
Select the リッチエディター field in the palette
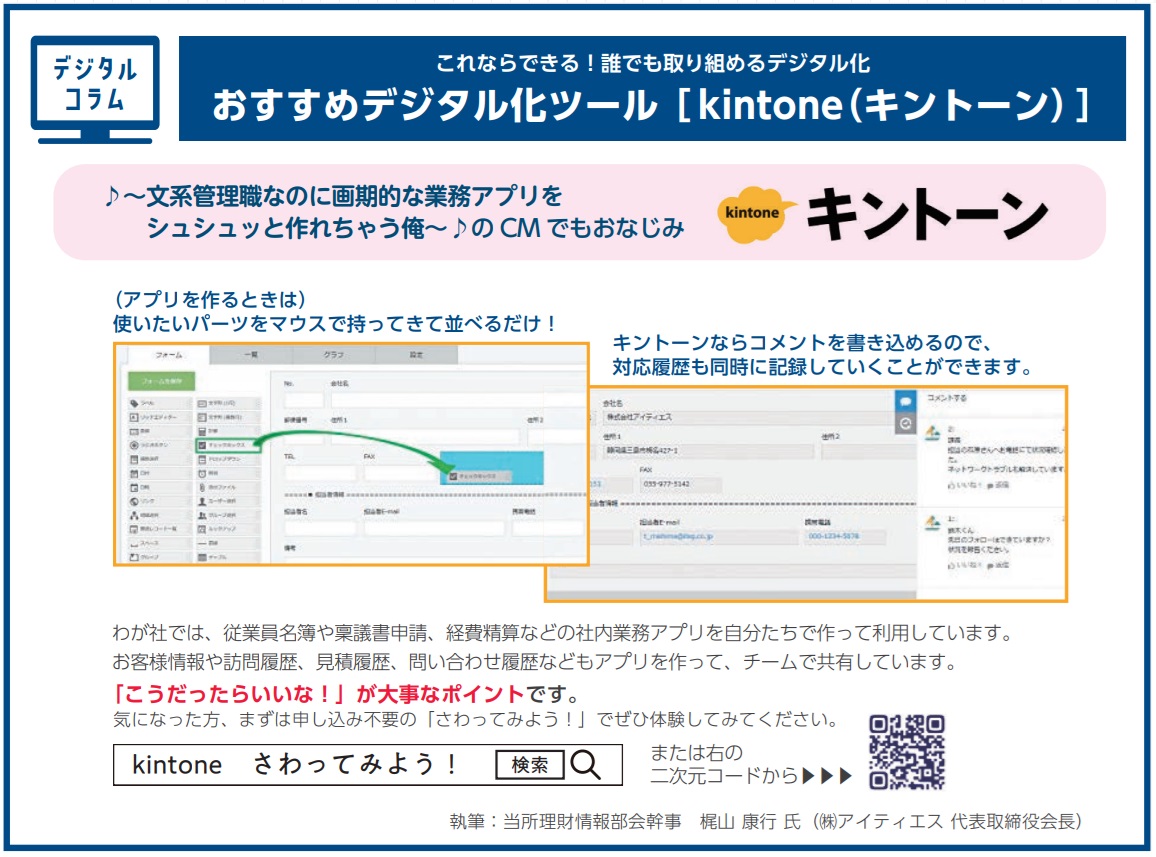coord(159,417)
